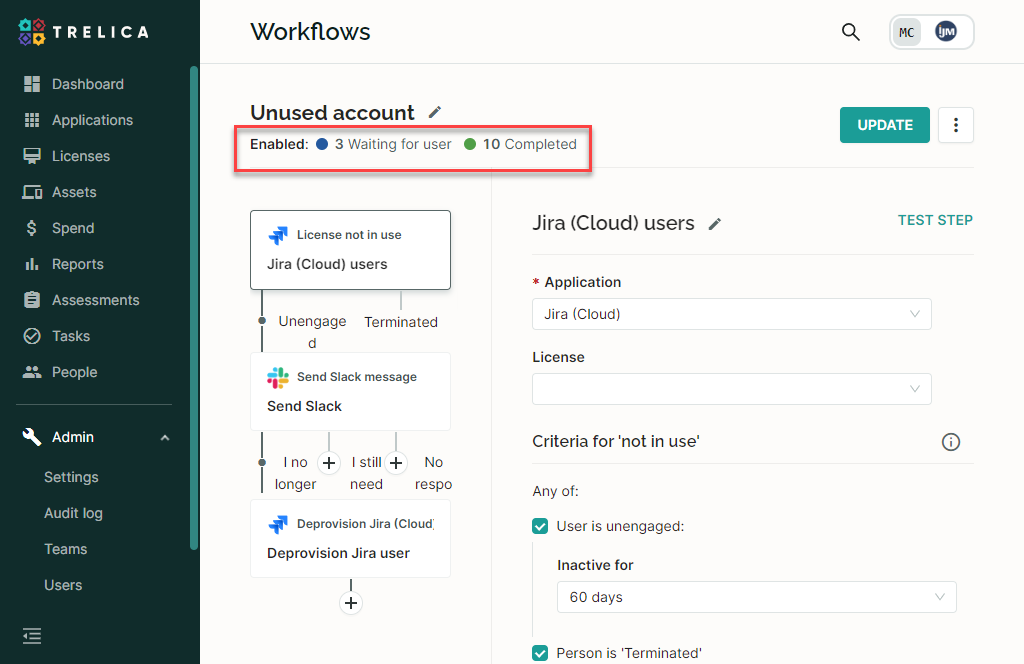This screenshot has width=1024, height=664.
Task: Click the Spend dollar icon
Action: (x=31, y=228)
